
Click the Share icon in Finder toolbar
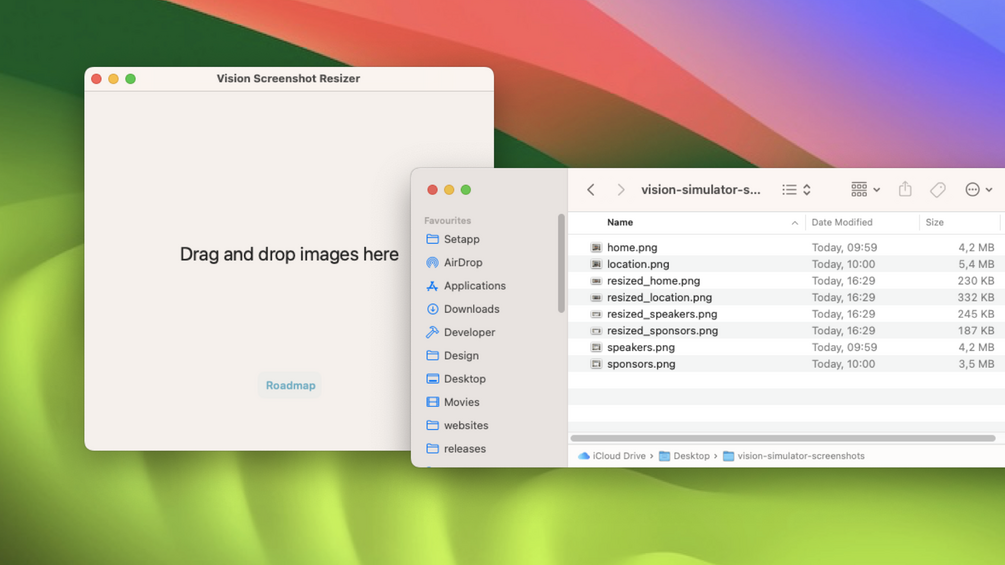[x=905, y=189]
